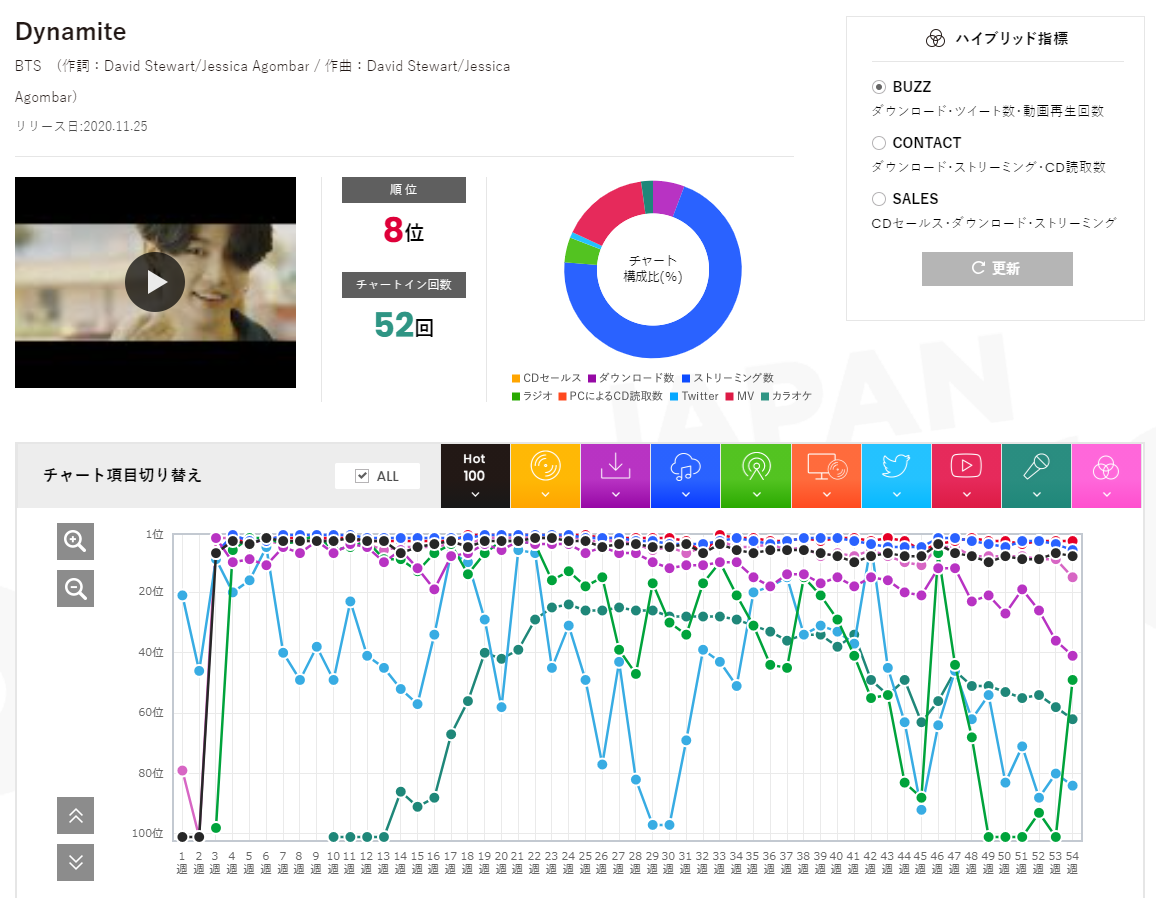The height and width of the screenshot is (898, 1156).
Task: Toggle the MV video play icon tab
Action: pyautogui.click(x=967, y=476)
